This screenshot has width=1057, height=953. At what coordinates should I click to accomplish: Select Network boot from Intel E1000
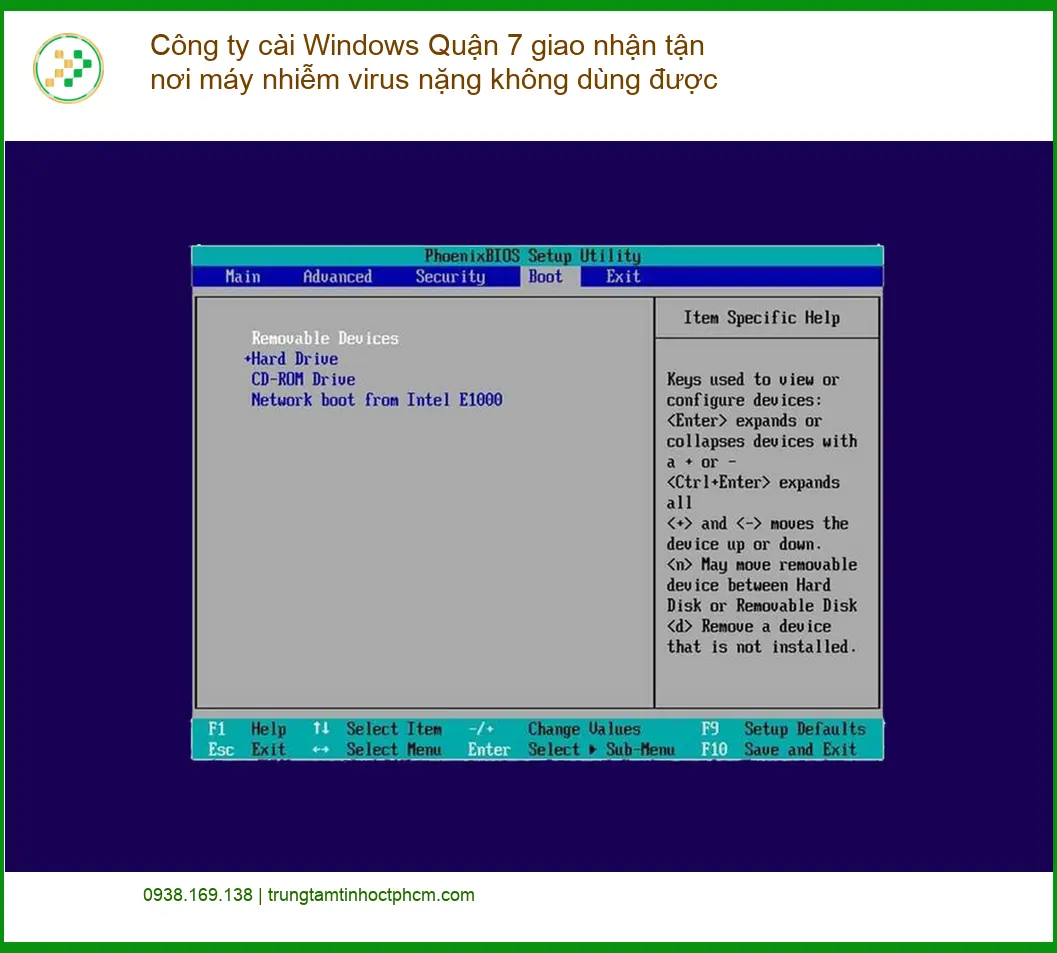[376, 400]
